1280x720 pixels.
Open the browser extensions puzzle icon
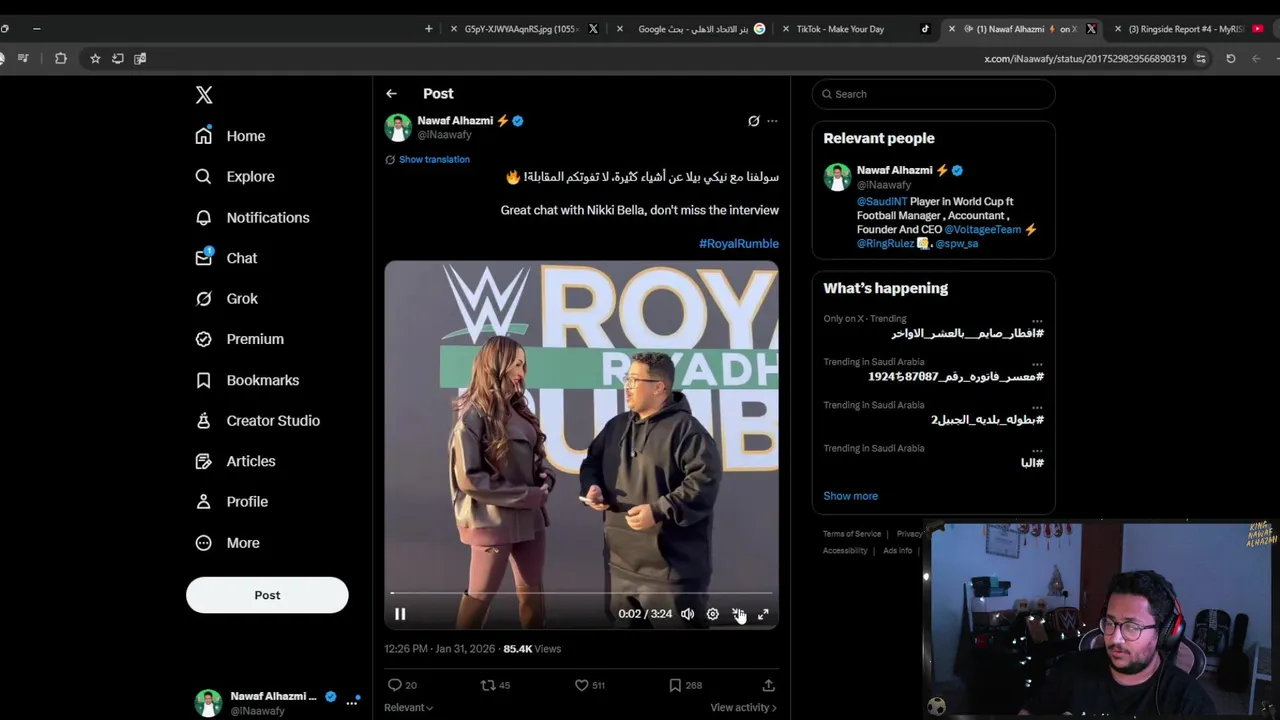point(61,59)
